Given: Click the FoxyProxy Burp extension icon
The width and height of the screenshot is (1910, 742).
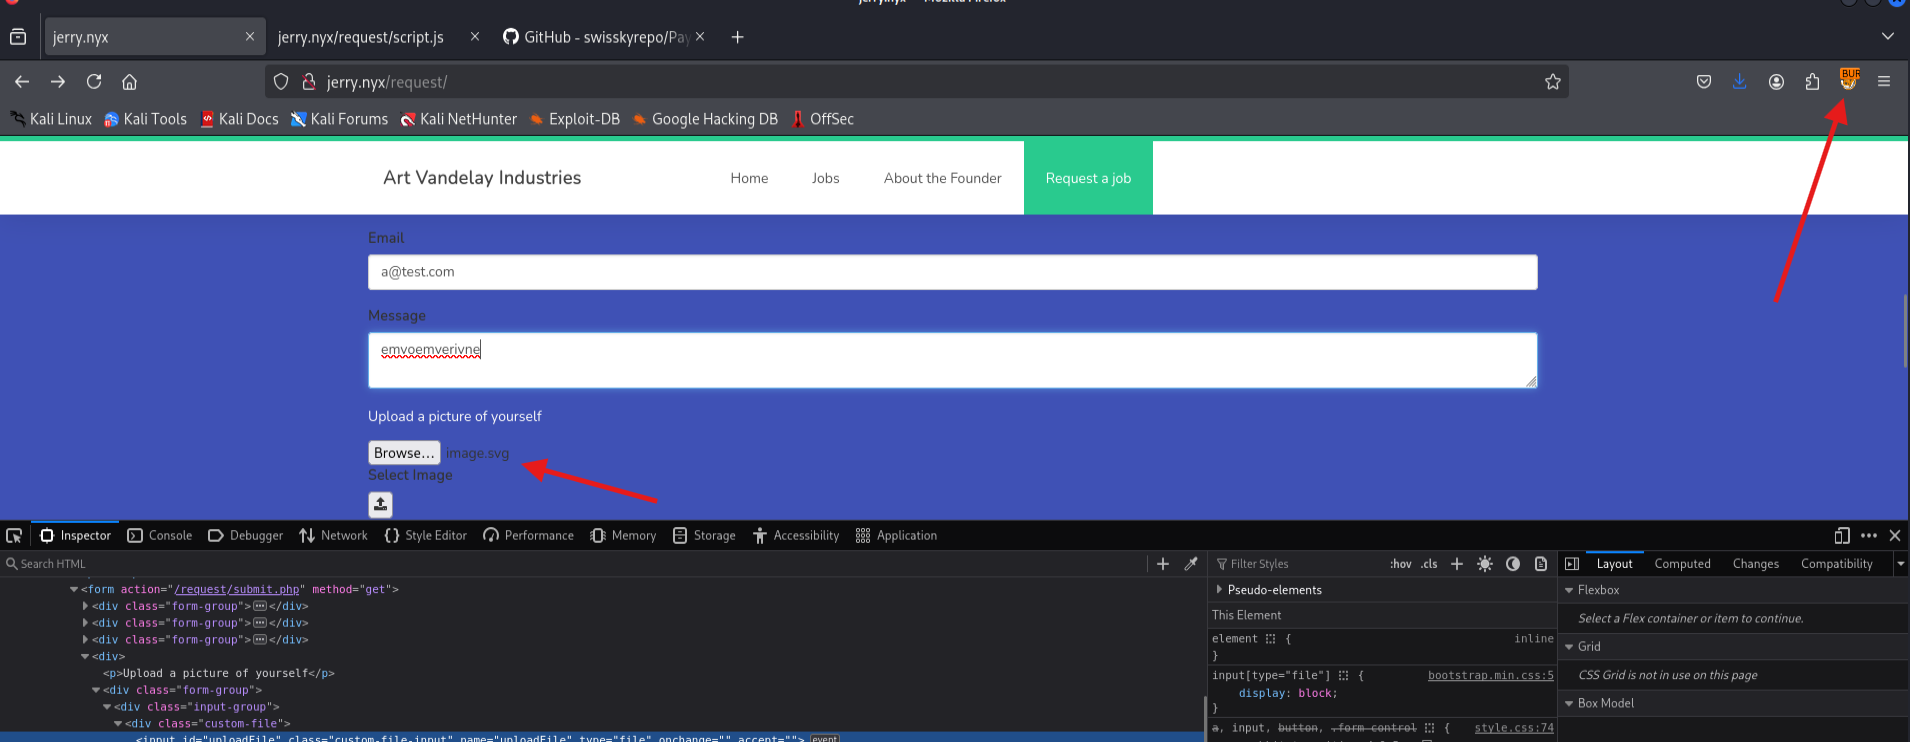Looking at the screenshot, I should coord(1848,80).
